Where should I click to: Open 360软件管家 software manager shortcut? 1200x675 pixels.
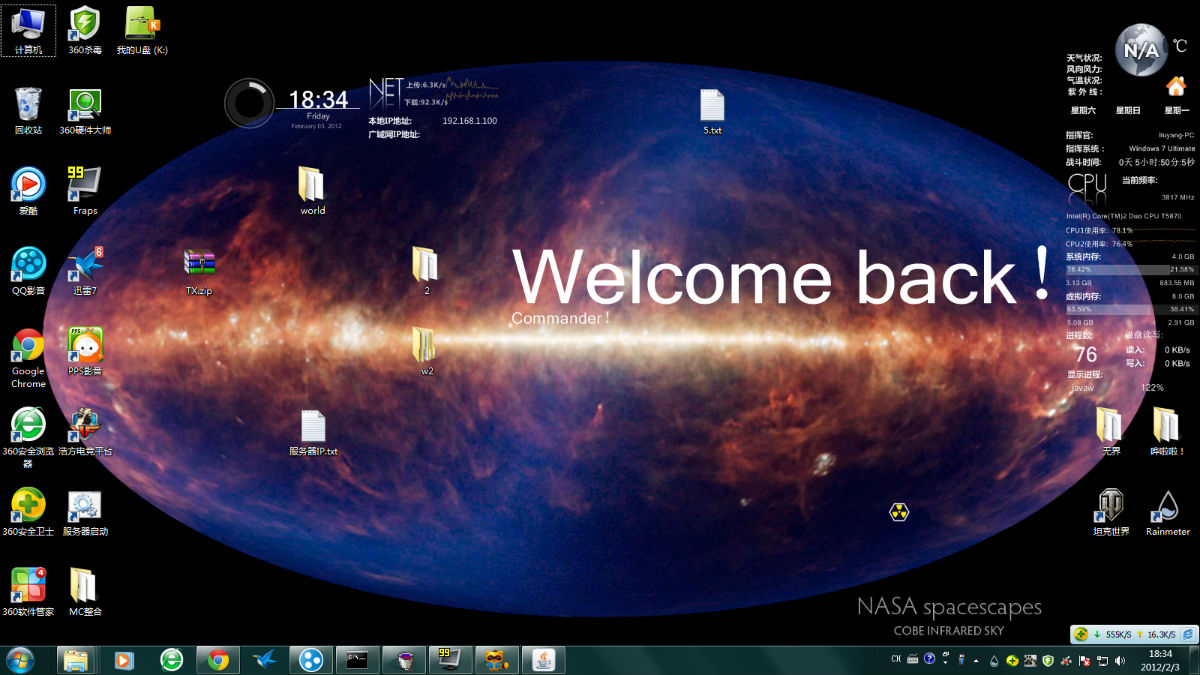pos(28,592)
